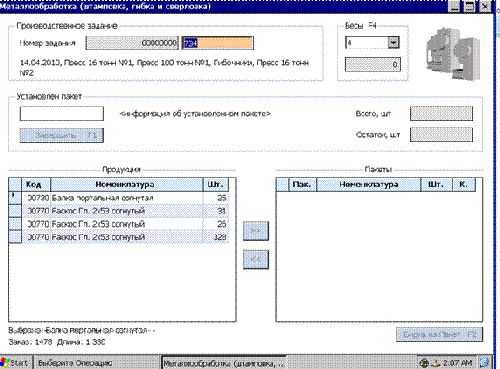
Task: Click the orange task number input field
Action: [218, 43]
